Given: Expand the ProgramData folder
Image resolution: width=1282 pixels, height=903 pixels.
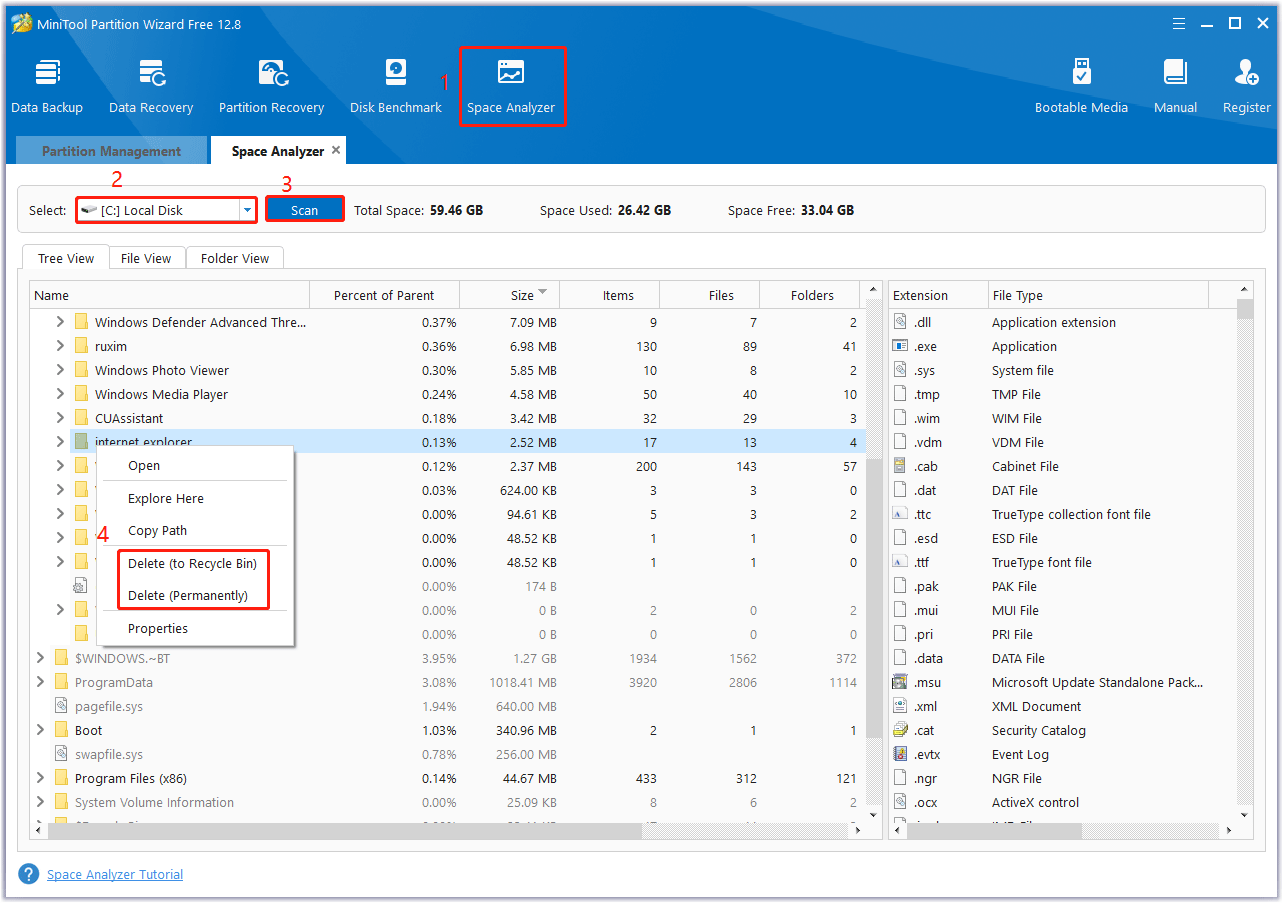Looking at the screenshot, I should click(40, 682).
